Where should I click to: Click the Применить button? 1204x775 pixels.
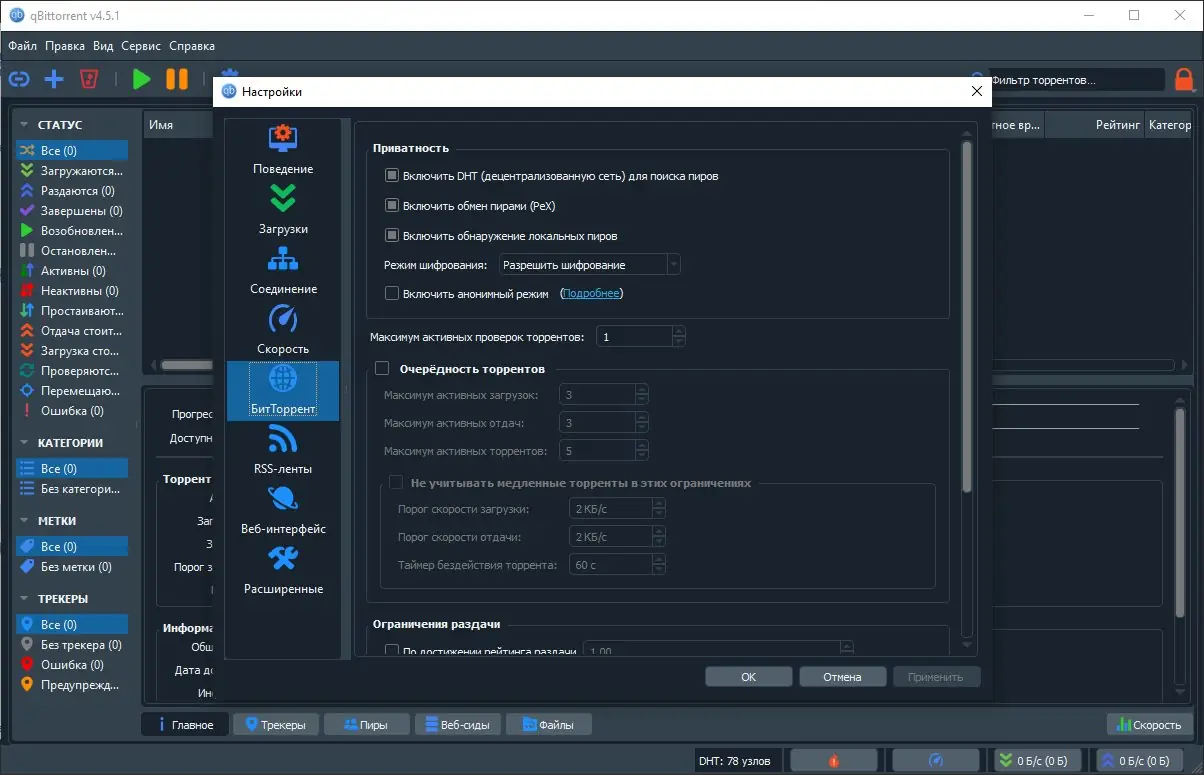[x=936, y=676]
